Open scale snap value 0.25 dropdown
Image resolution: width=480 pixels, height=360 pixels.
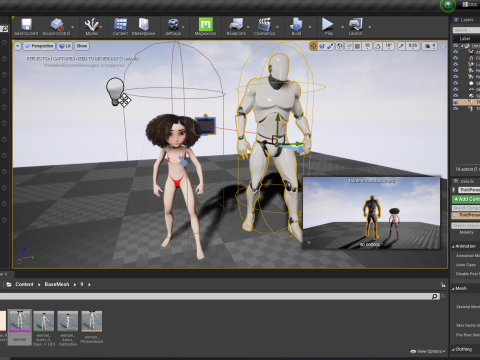point(413,46)
